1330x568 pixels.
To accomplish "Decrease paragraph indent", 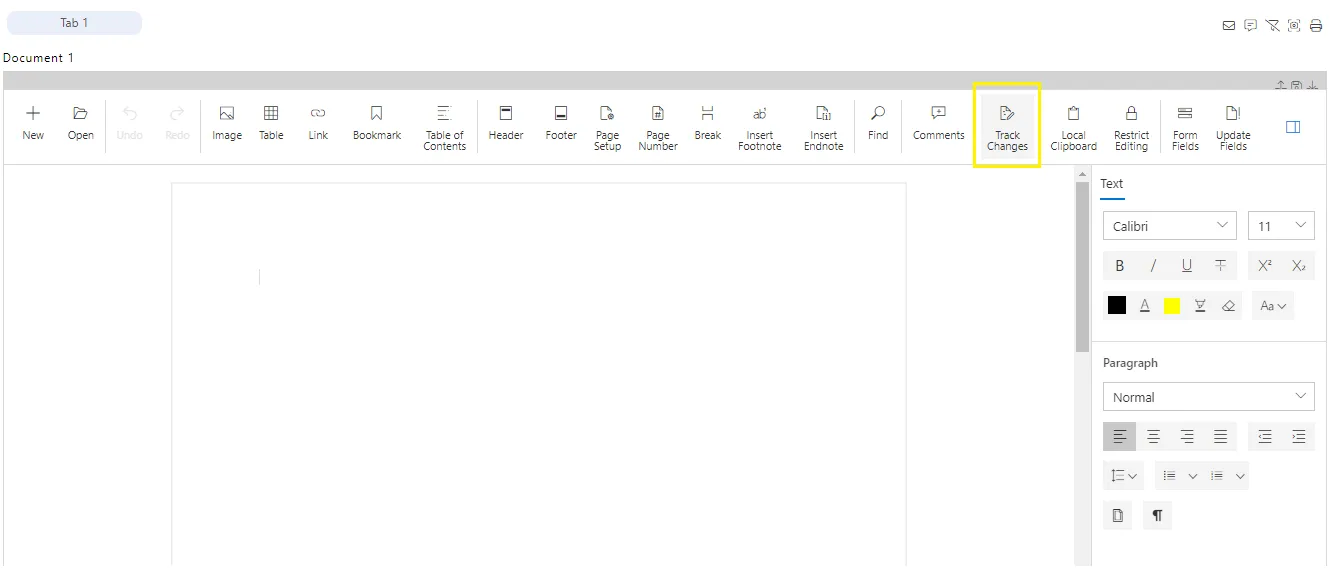I will [1265, 436].
